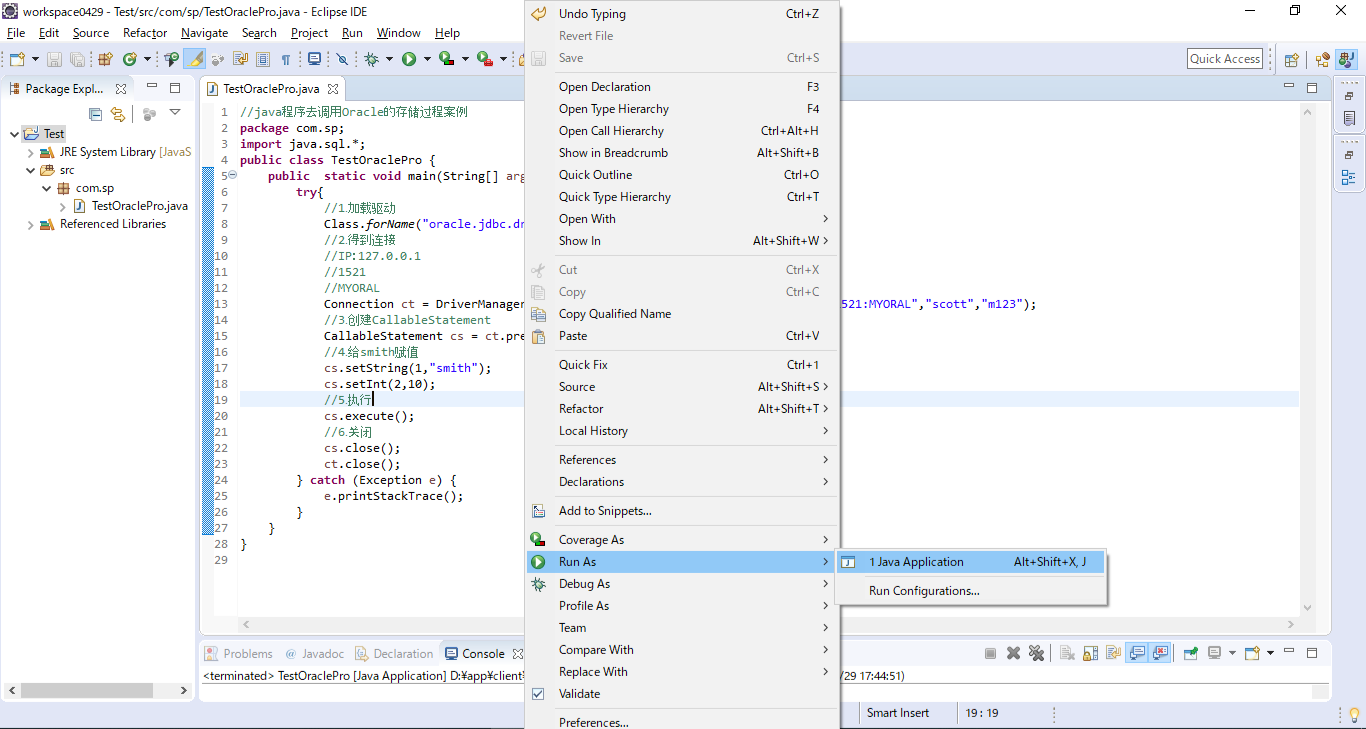
Task: Click Open Perspective icon near Quick Access
Action: tap(1292, 59)
